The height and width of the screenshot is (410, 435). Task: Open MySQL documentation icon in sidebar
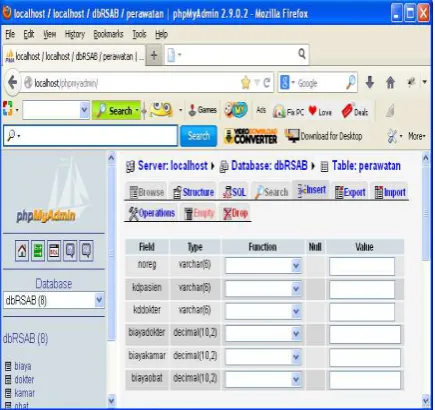[86, 250]
